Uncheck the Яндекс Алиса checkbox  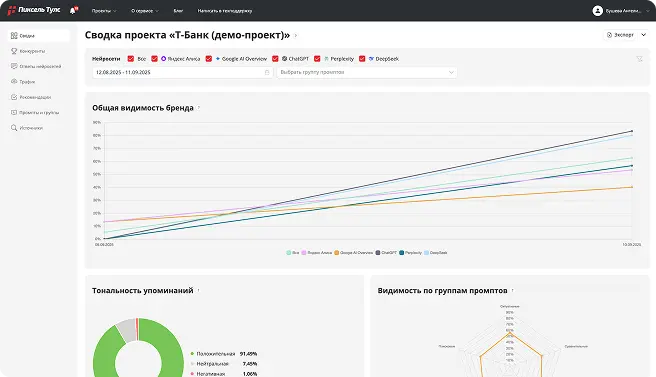[154, 59]
